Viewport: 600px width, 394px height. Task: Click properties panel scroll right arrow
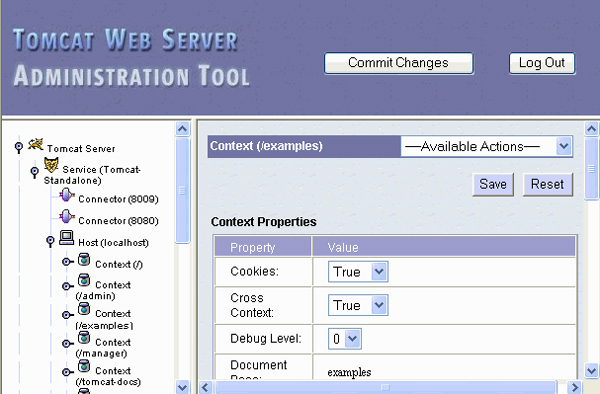(x=575, y=387)
